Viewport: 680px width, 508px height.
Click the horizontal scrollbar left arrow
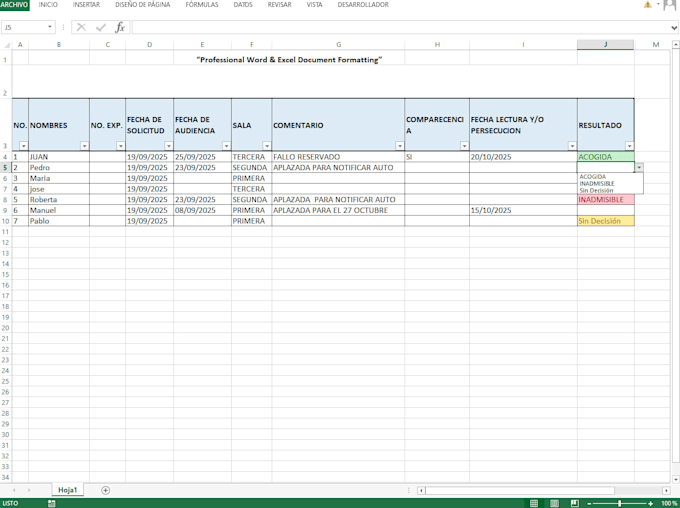(421, 491)
